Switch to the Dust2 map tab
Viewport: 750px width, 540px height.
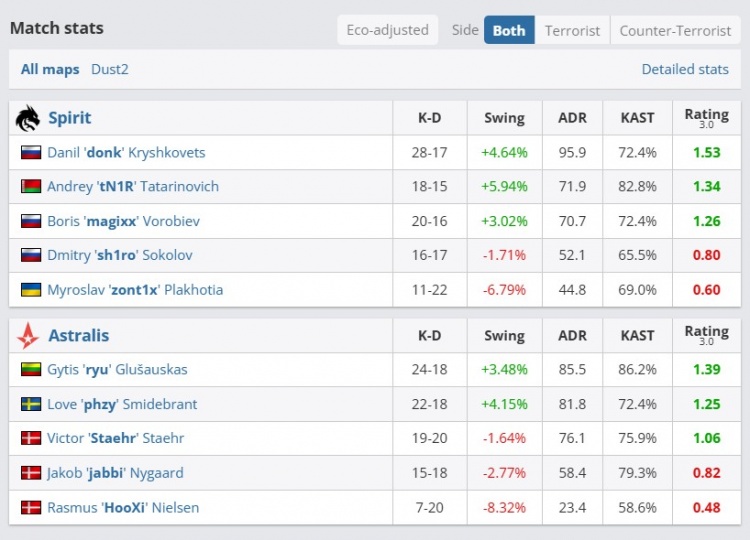[110, 69]
